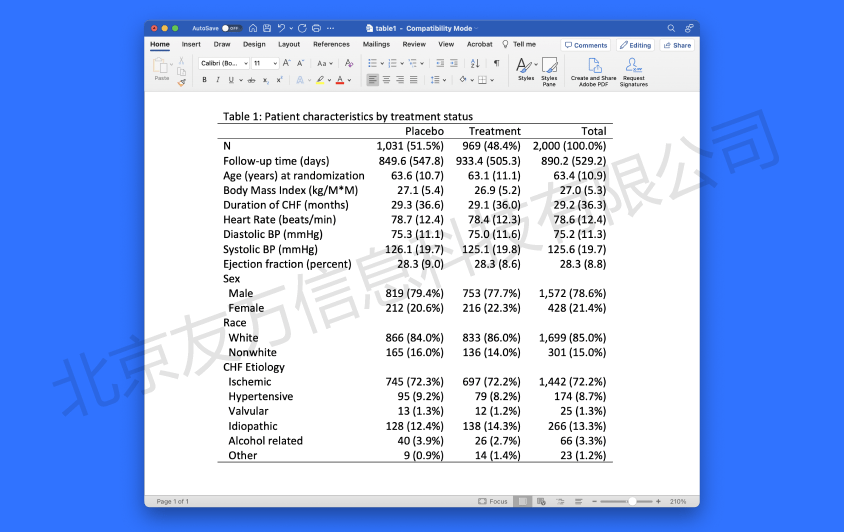
Task: Click the Sort A-Z icon
Action: coord(475,63)
